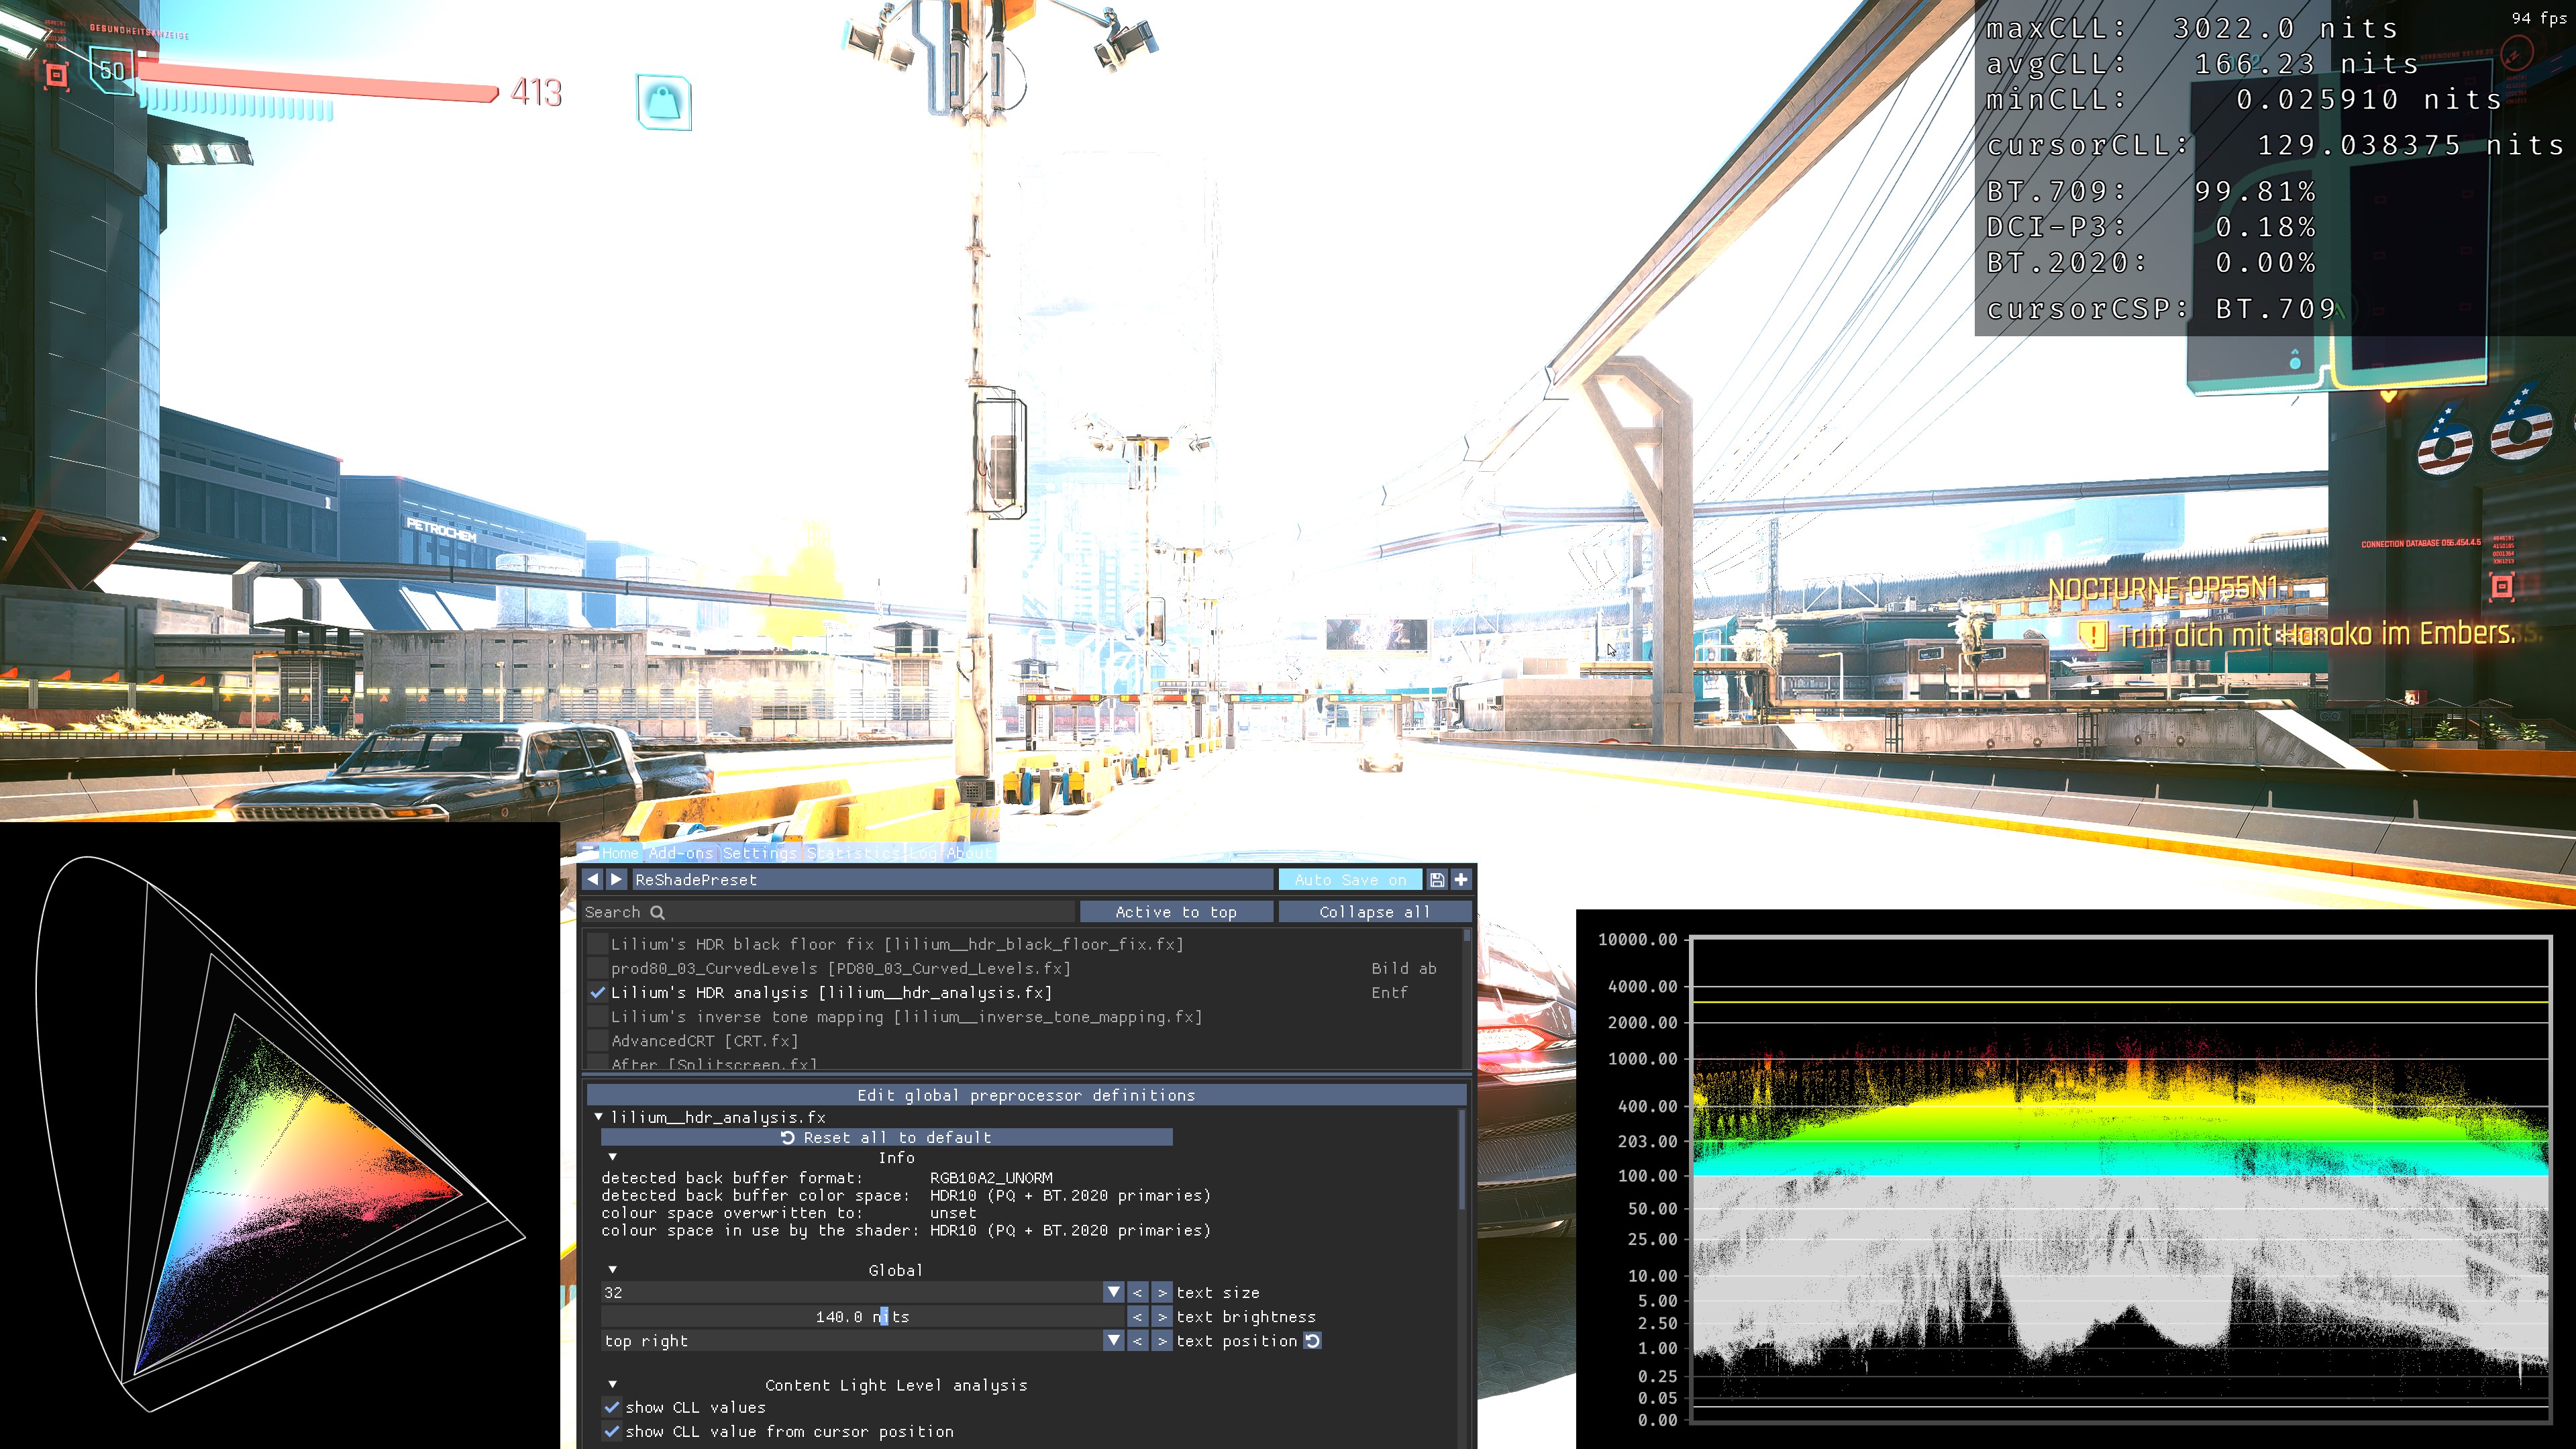This screenshot has height=1449, width=2576.
Task: Click the Active to top button
Action: coord(1176,912)
